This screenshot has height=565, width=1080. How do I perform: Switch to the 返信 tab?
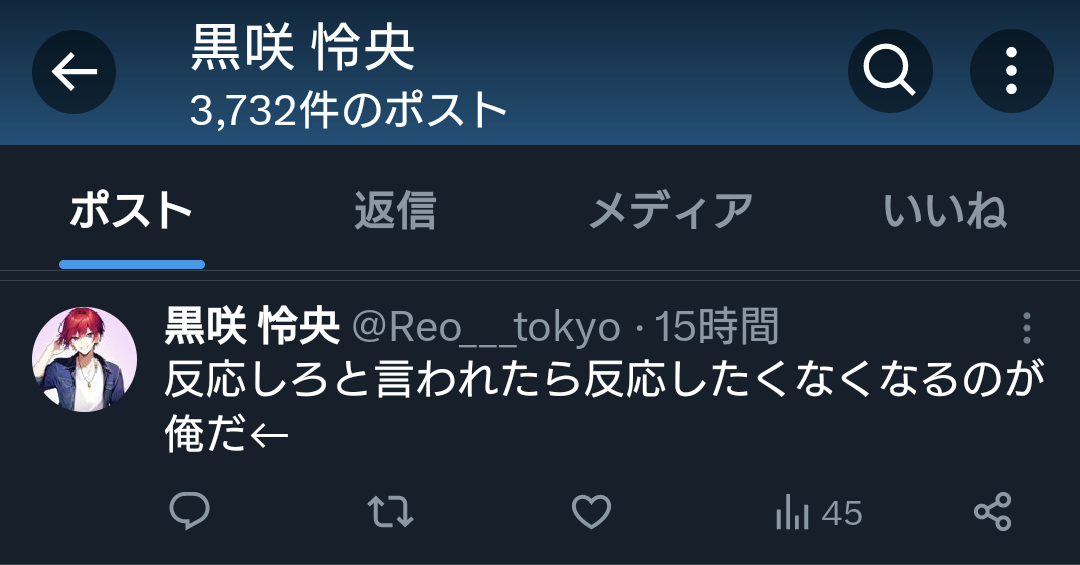[395, 211]
